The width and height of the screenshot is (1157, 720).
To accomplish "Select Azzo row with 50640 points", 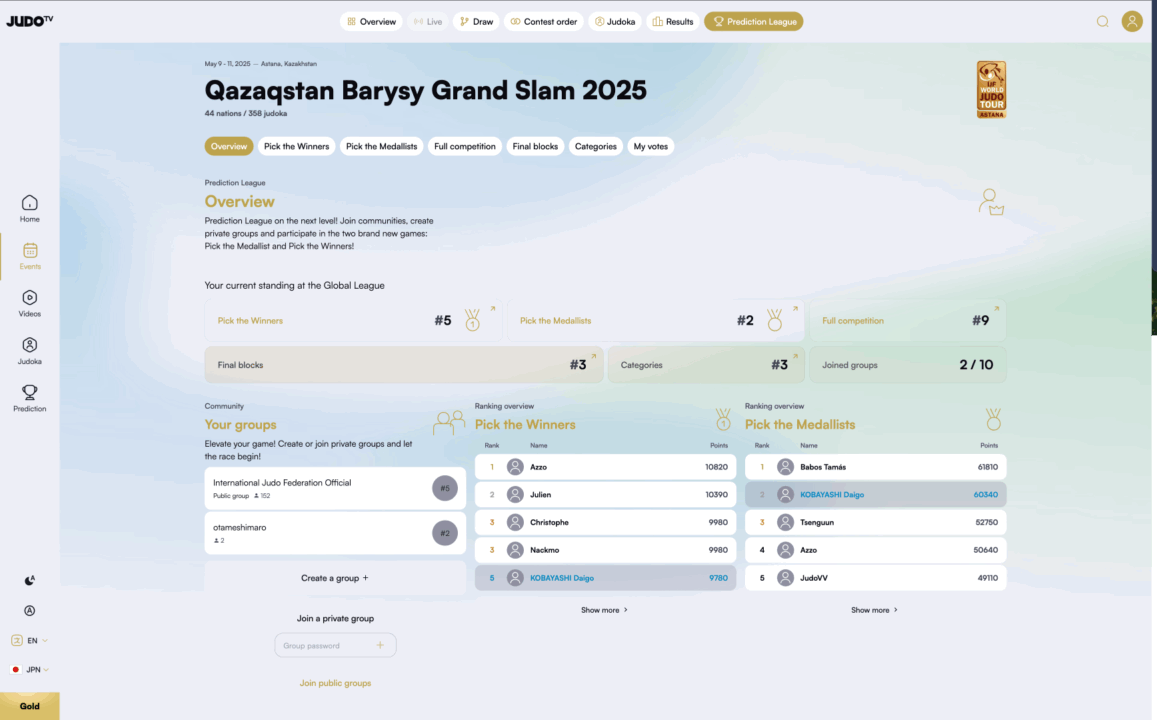I will click(875, 550).
